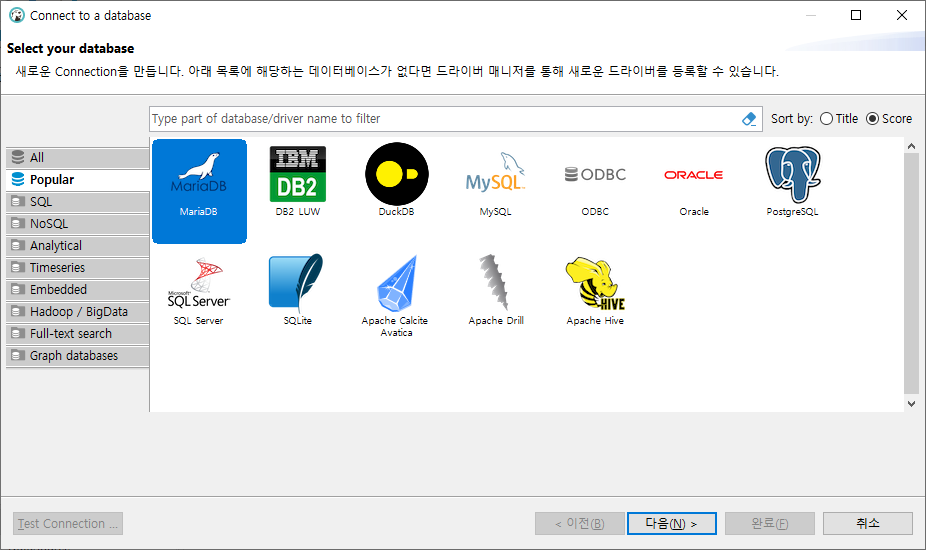This screenshot has width=926, height=550.
Task: Switch to the Popular category
Action: click(x=77, y=180)
